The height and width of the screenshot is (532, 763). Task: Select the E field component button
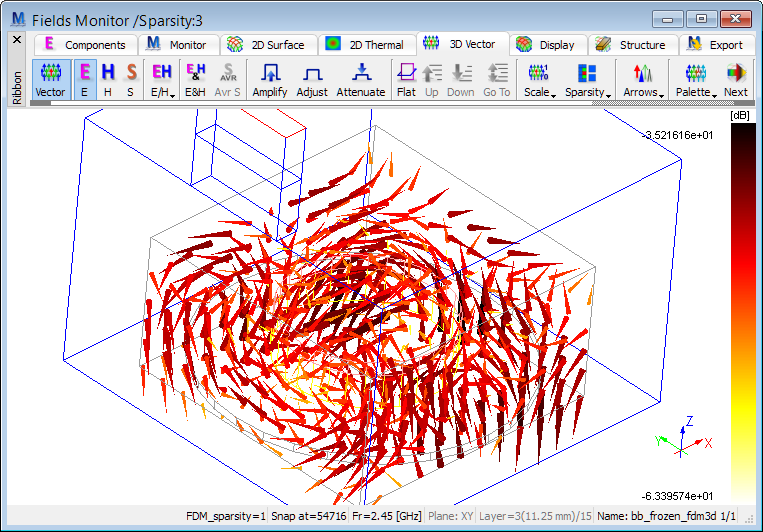(x=84, y=79)
